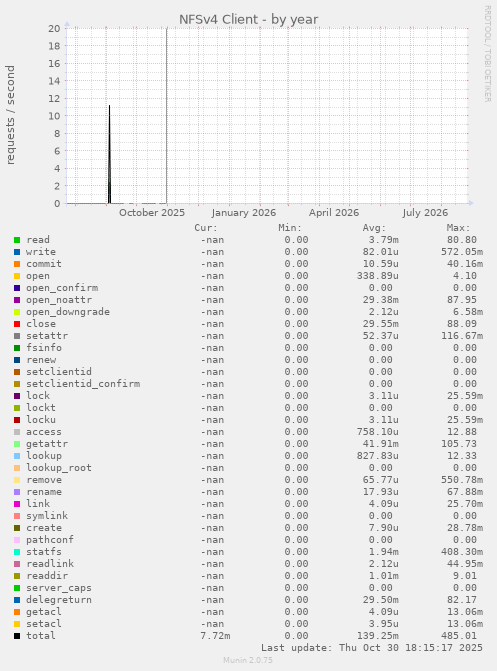Click the blue write legend swatch
The width and height of the screenshot is (497, 671).
(x=17, y=252)
